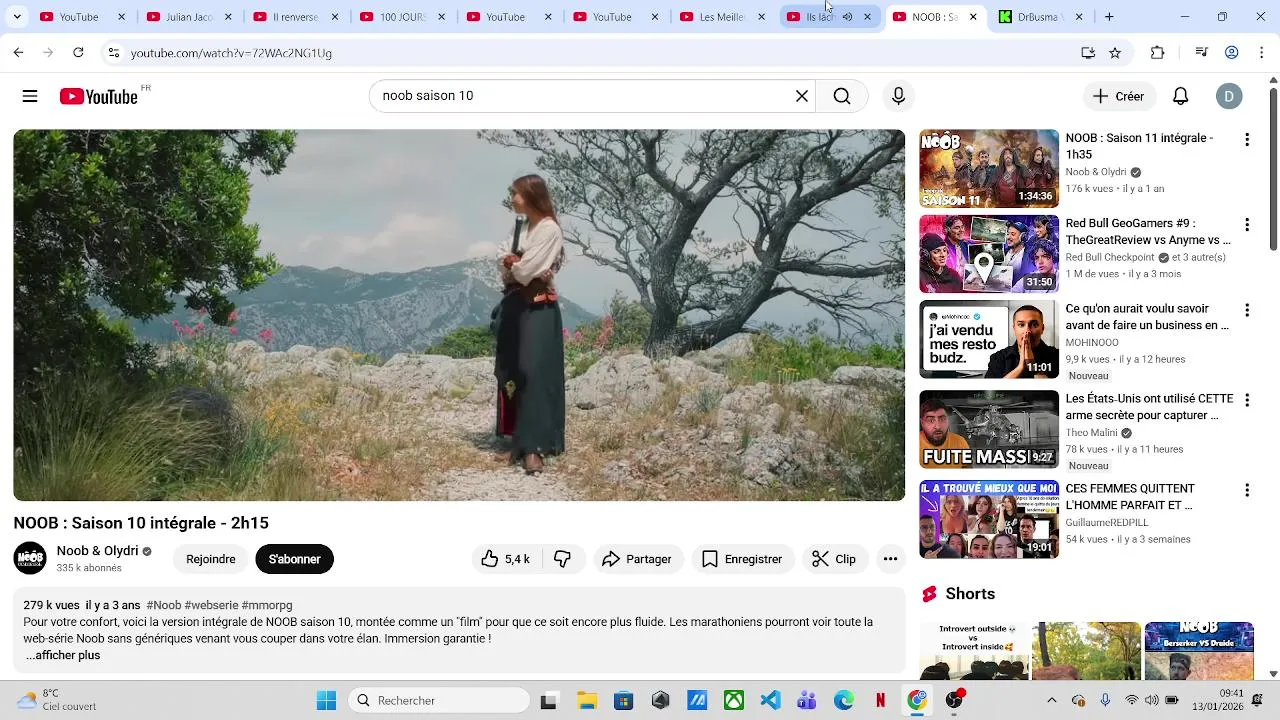The height and width of the screenshot is (720, 1280).
Task: Open CES FEMMES QUITTENT video title
Action: (x=1130, y=497)
